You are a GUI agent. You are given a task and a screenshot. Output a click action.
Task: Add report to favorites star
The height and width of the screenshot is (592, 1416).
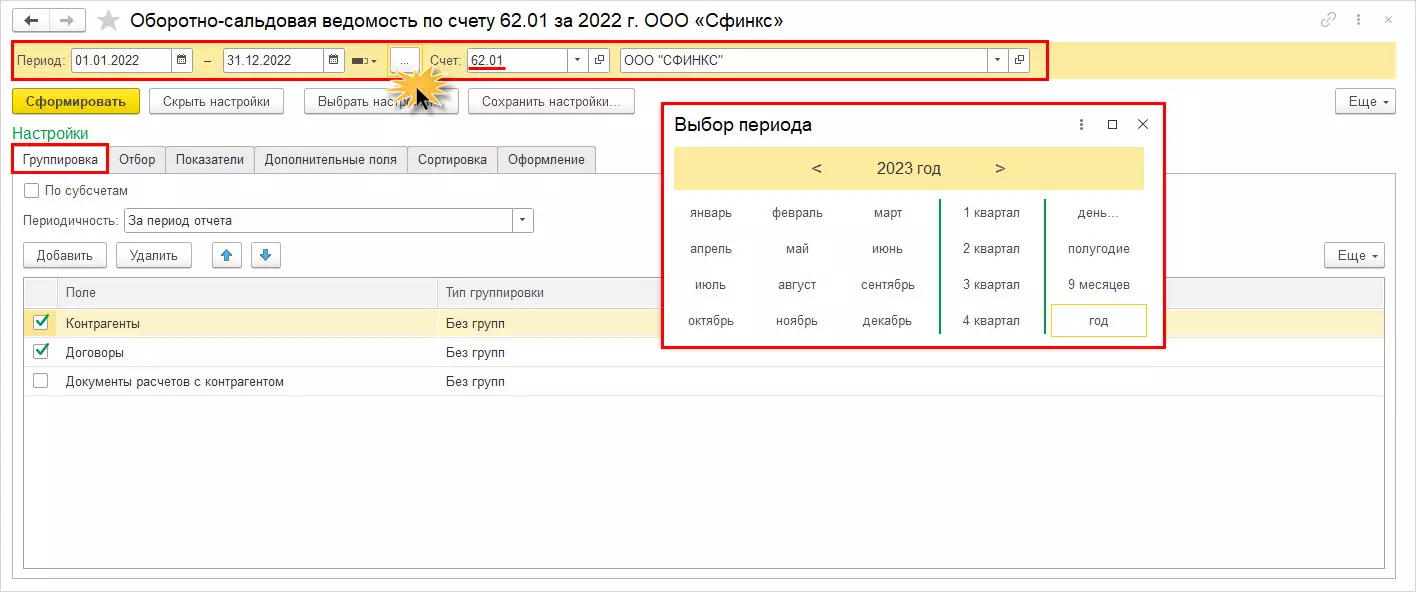pyautogui.click(x=108, y=20)
